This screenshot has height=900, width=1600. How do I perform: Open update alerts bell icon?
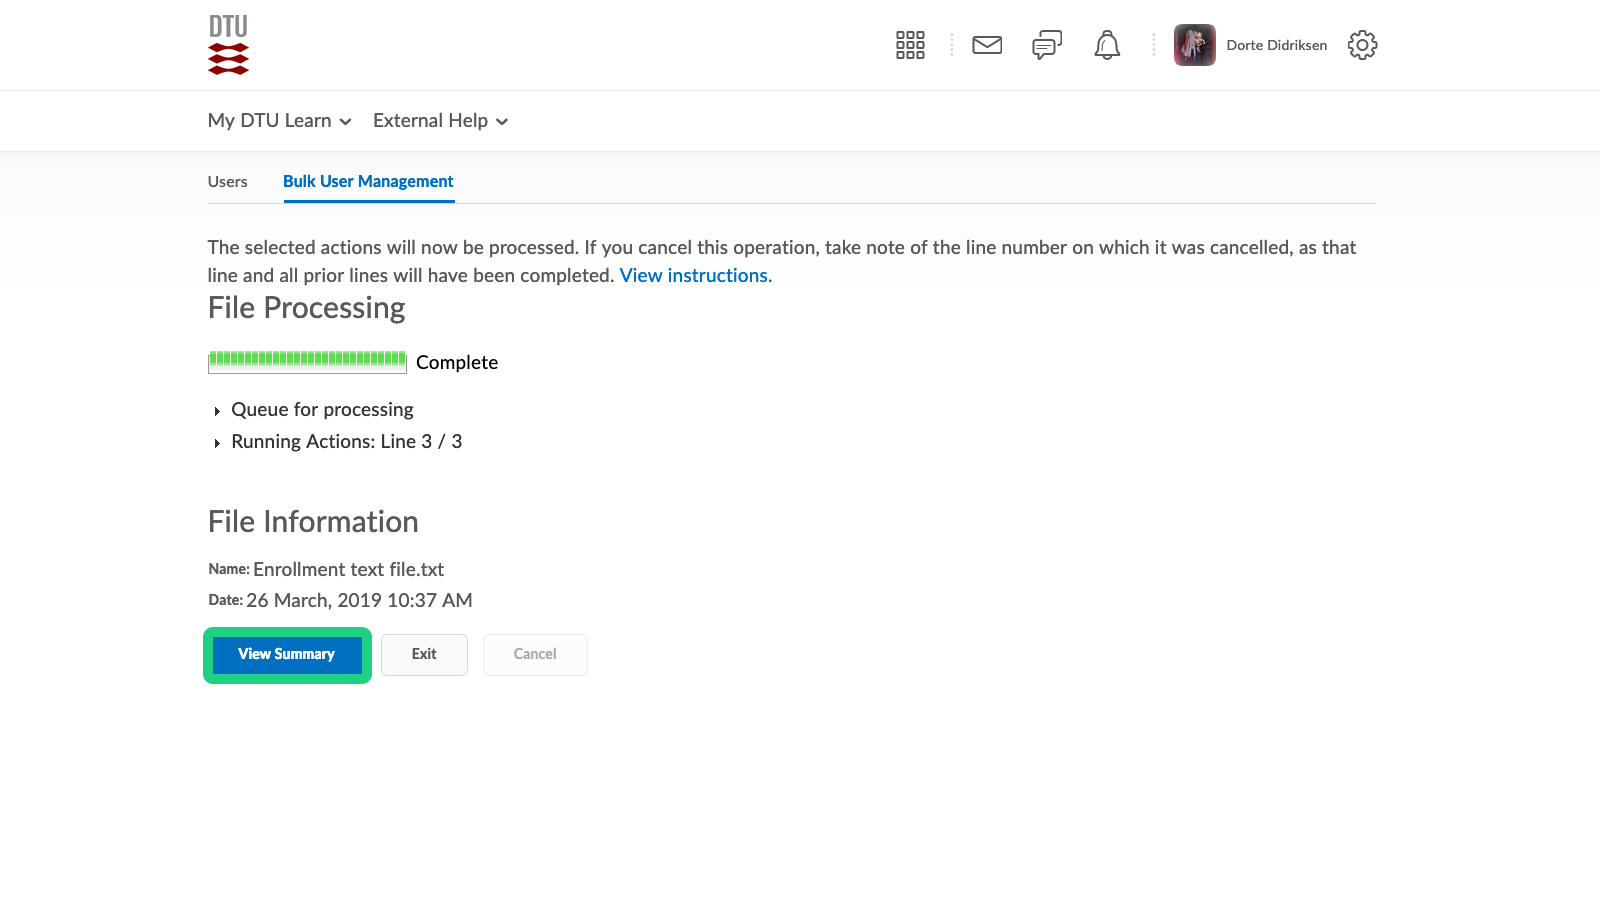[1107, 45]
